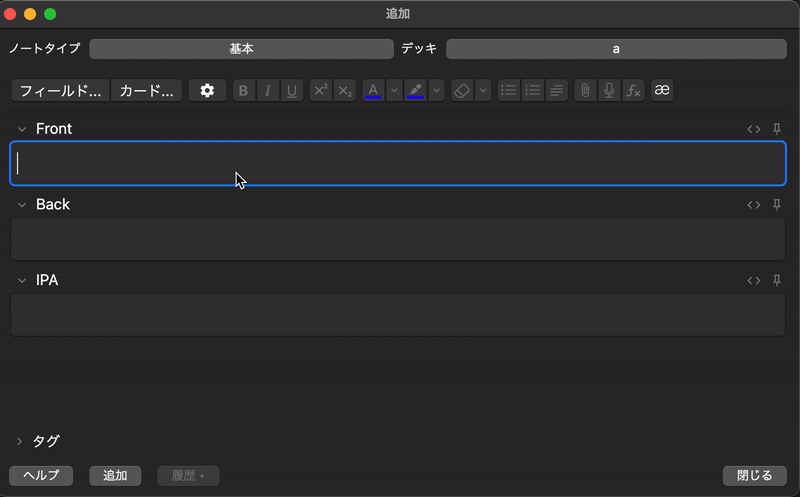Apply the text color swatch
800x497 pixels.
pos(373,90)
